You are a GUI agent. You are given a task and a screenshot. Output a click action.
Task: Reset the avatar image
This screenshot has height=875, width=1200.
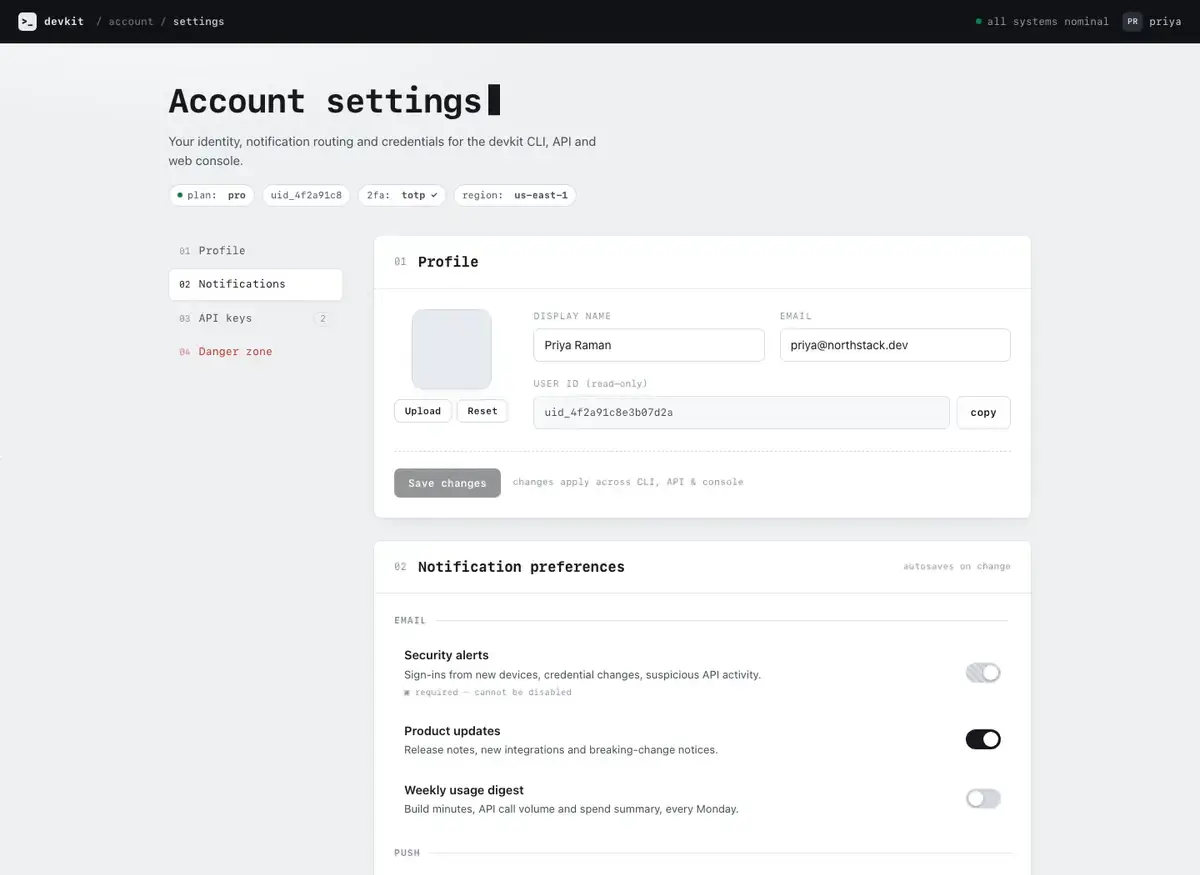[x=482, y=411]
